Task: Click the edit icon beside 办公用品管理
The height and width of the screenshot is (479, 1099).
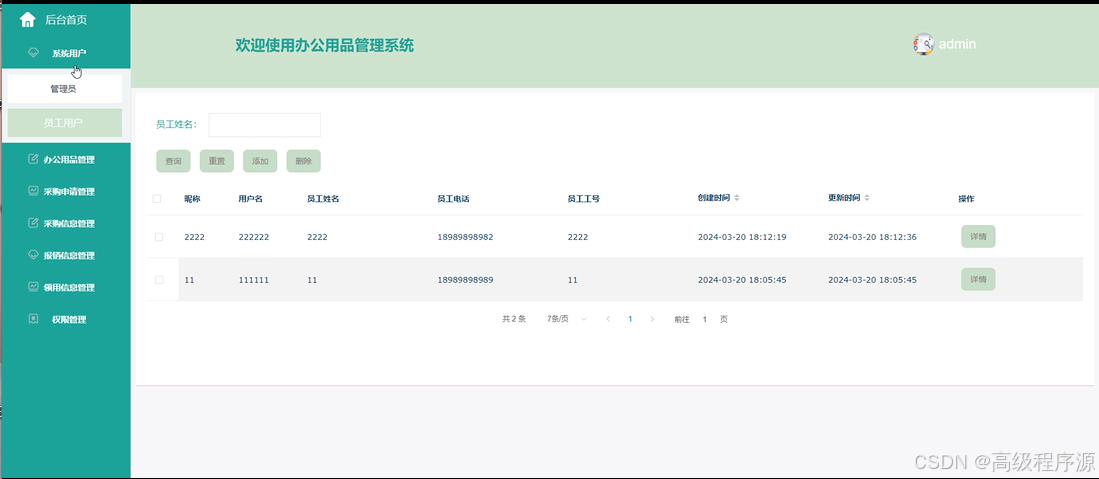Action: 33,159
